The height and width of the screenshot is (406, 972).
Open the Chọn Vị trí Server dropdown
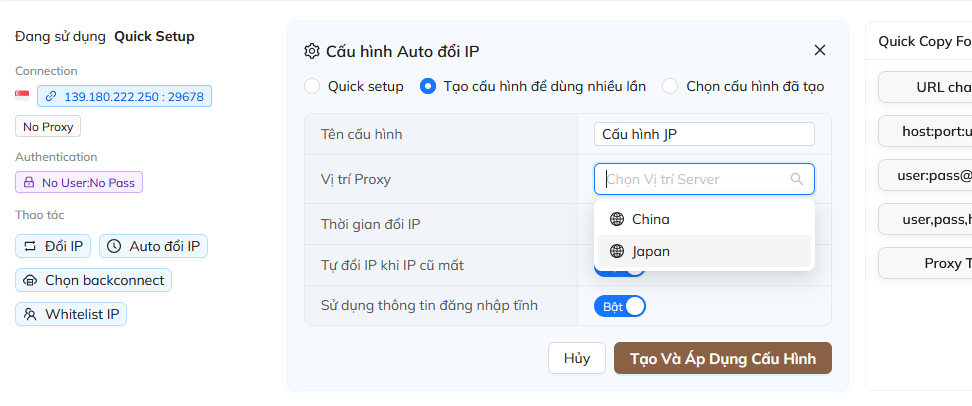(x=697, y=179)
